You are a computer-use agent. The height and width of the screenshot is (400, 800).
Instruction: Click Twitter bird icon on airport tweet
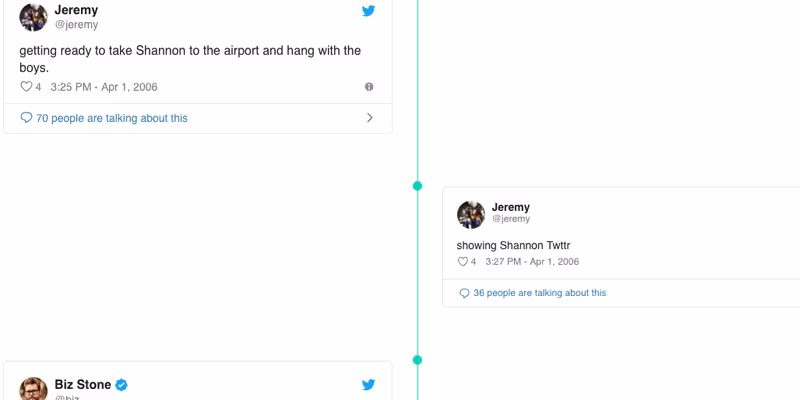368,11
